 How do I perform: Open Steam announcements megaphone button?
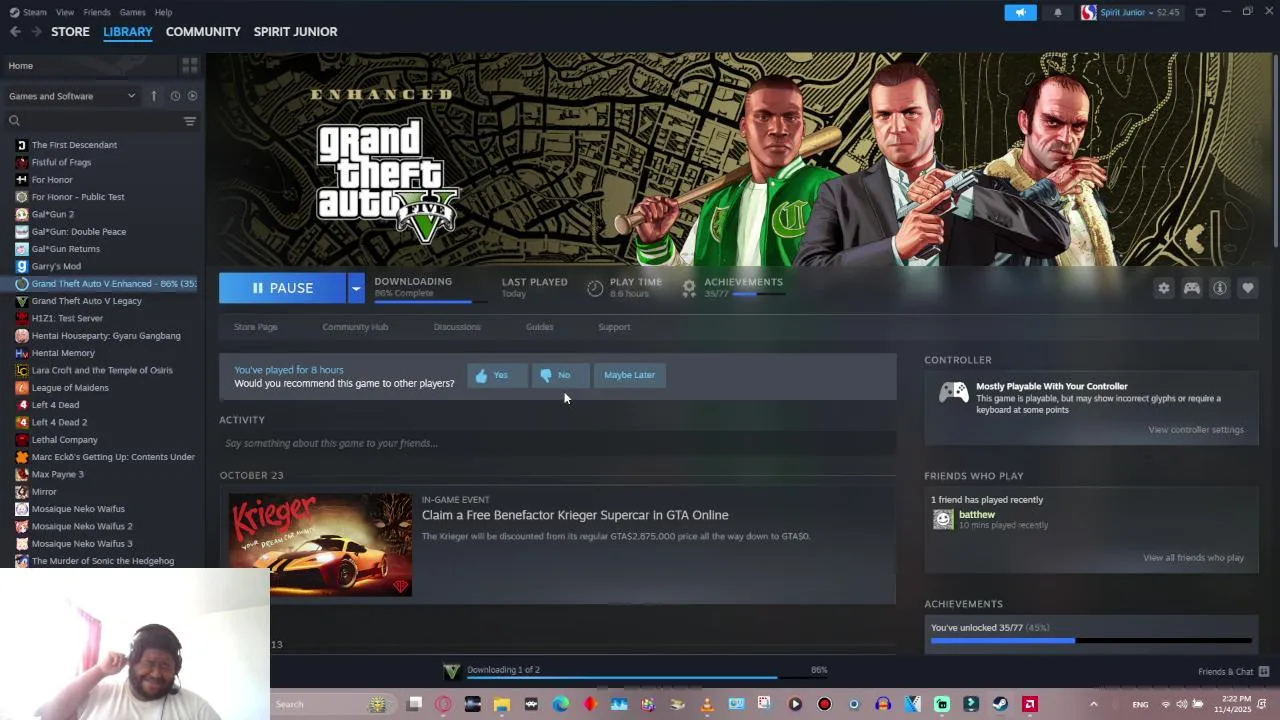1020,12
